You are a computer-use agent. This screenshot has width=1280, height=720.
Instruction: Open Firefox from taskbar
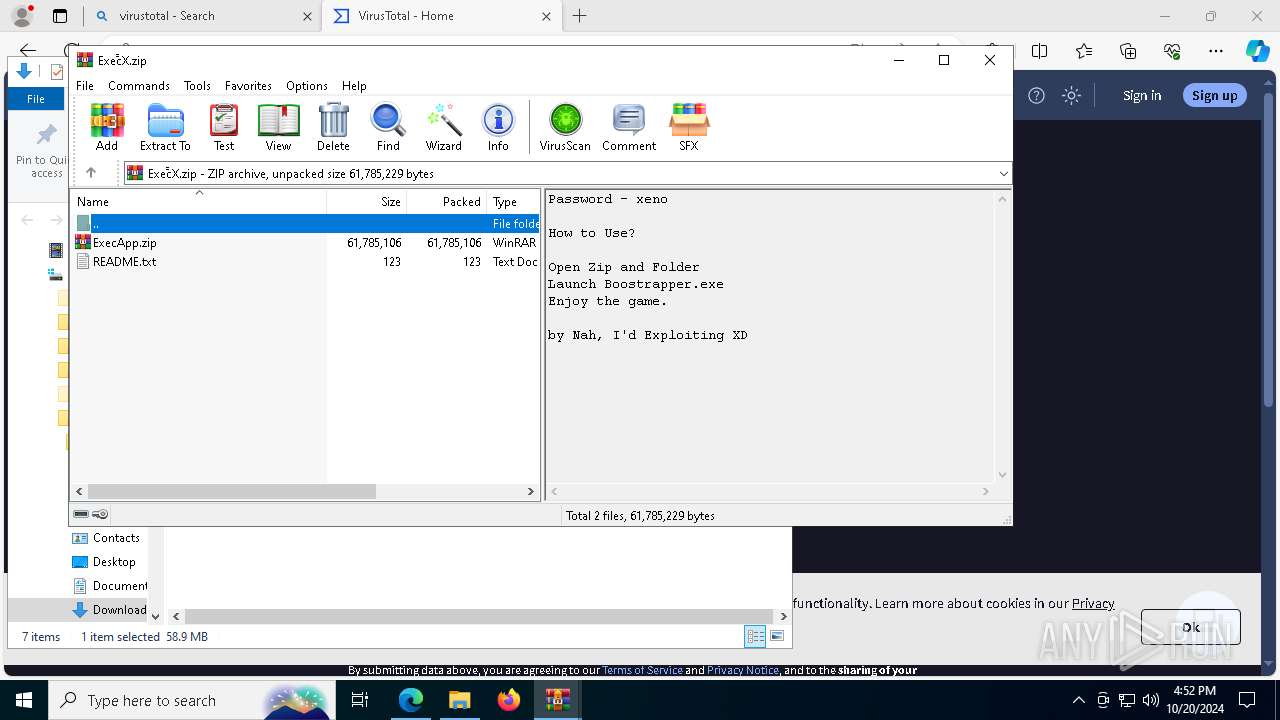tap(508, 700)
